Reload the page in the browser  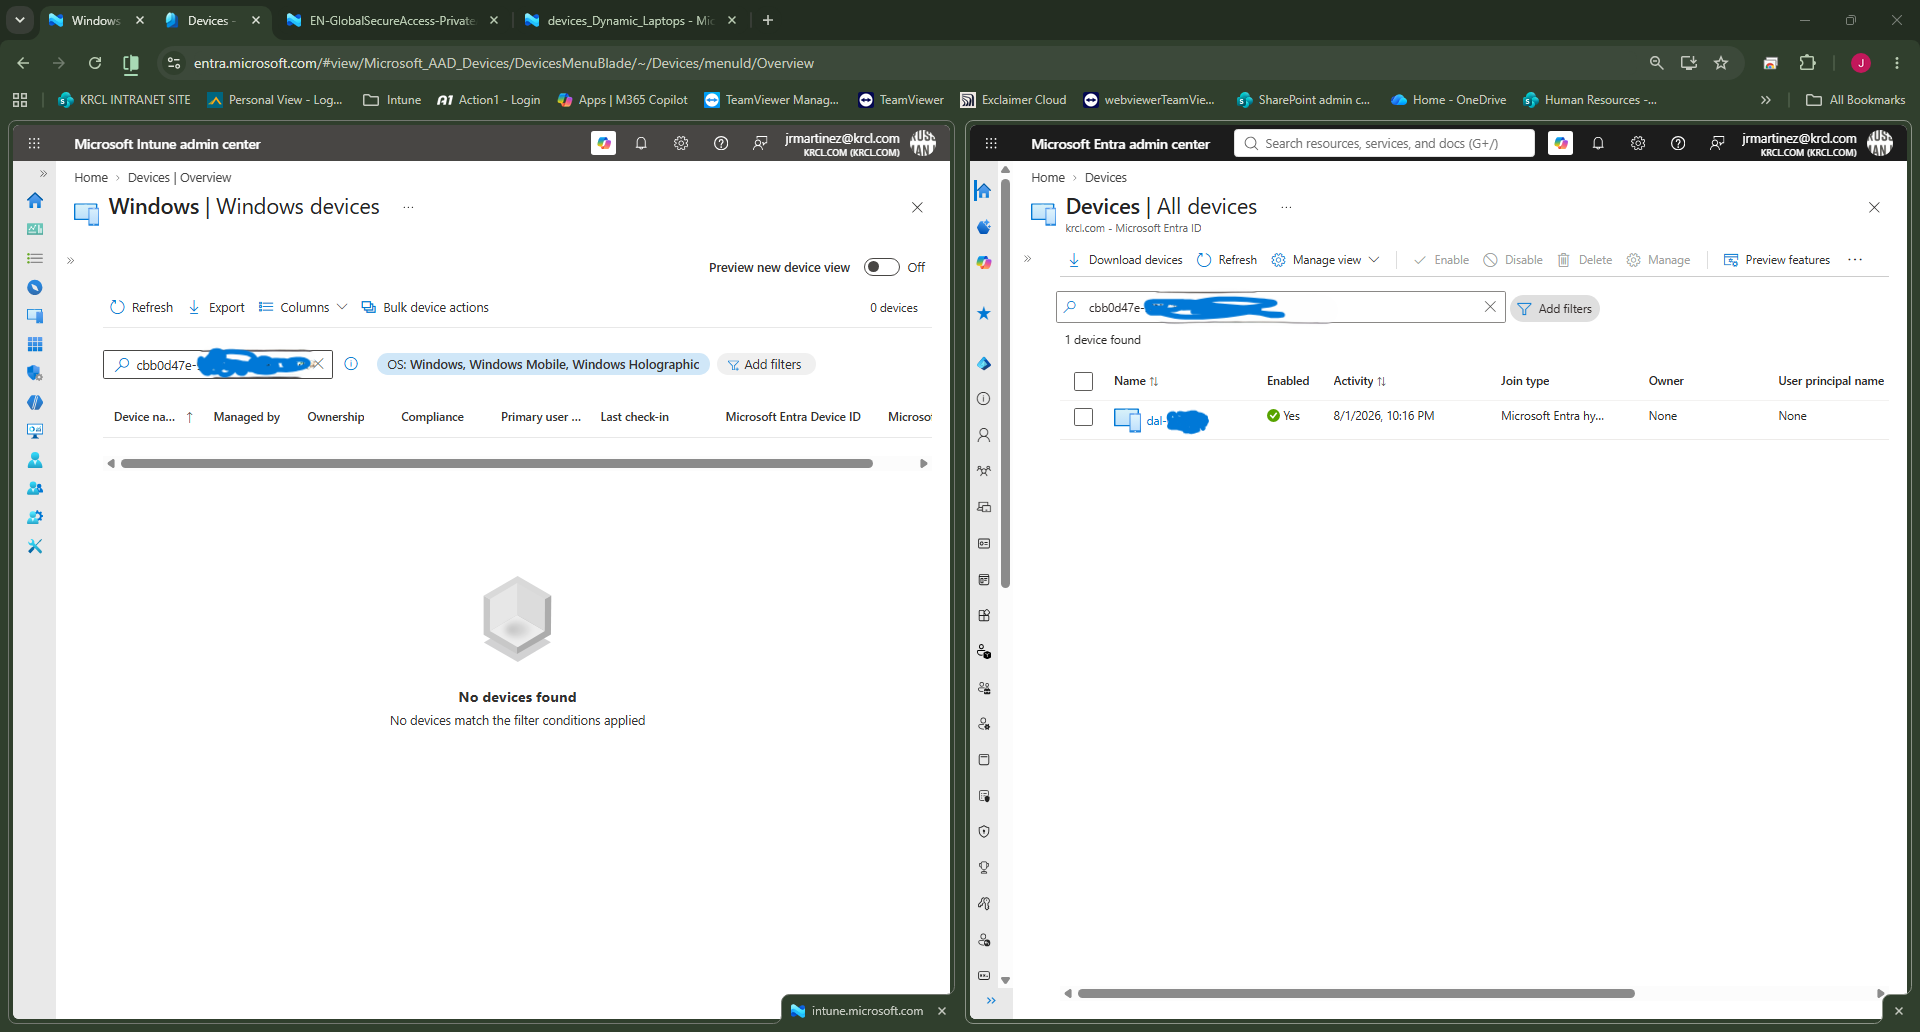[x=95, y=63]
